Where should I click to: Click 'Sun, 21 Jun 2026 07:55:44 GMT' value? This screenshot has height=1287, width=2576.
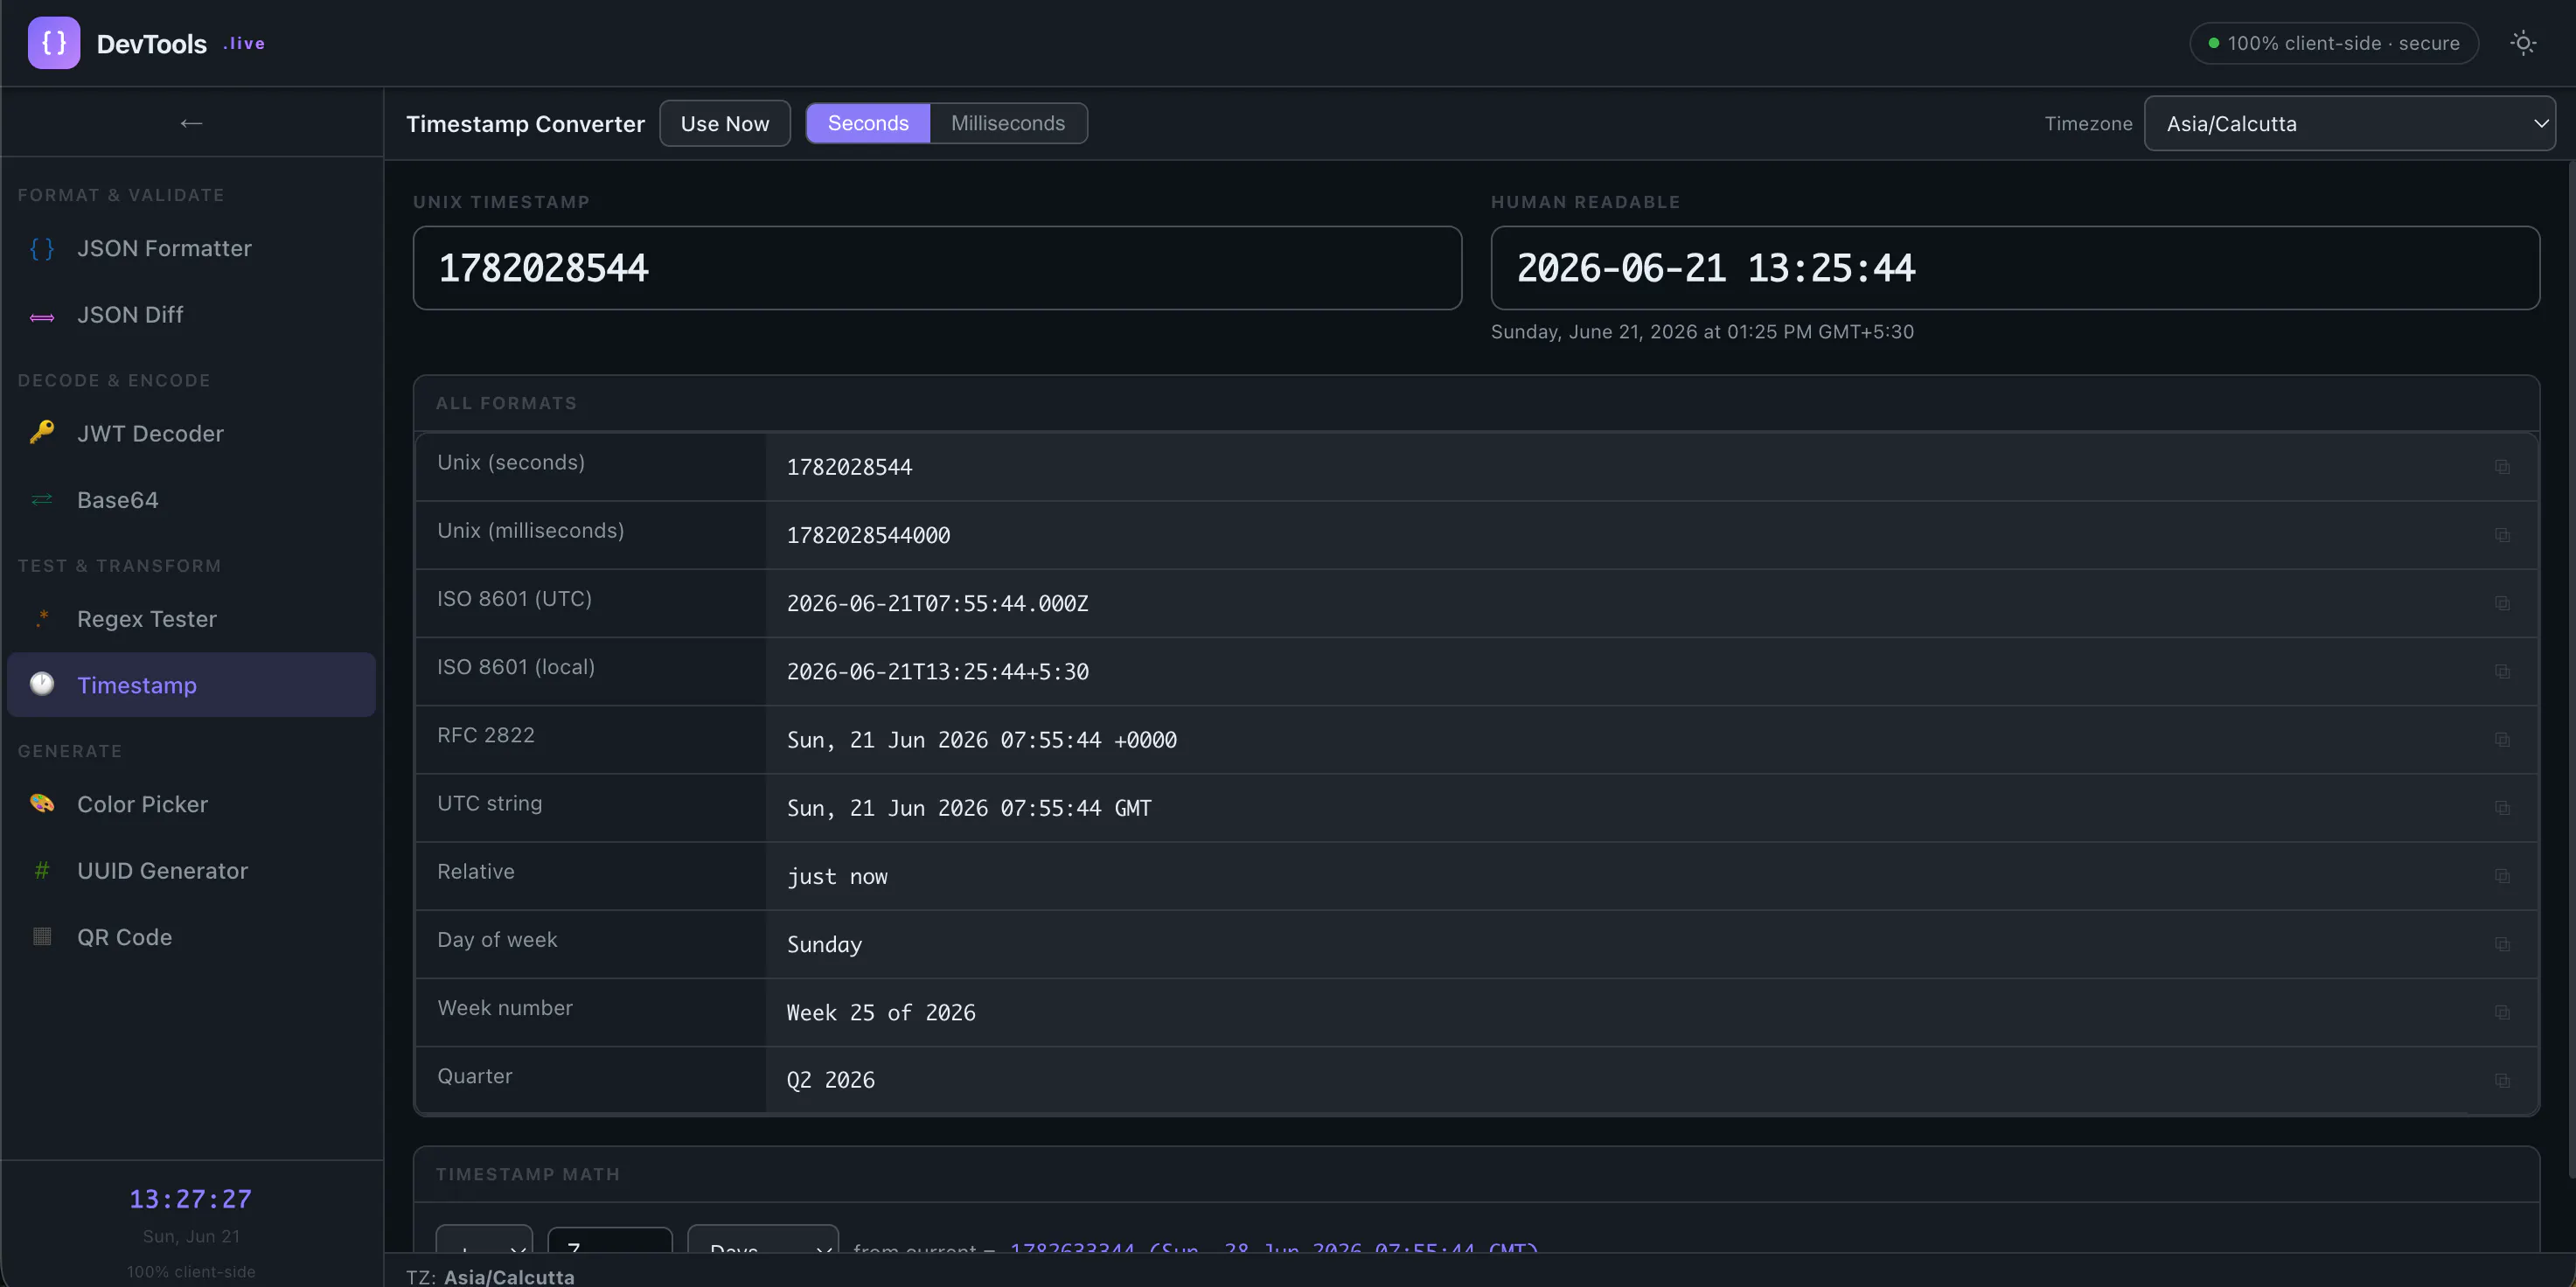coord(969,808)
